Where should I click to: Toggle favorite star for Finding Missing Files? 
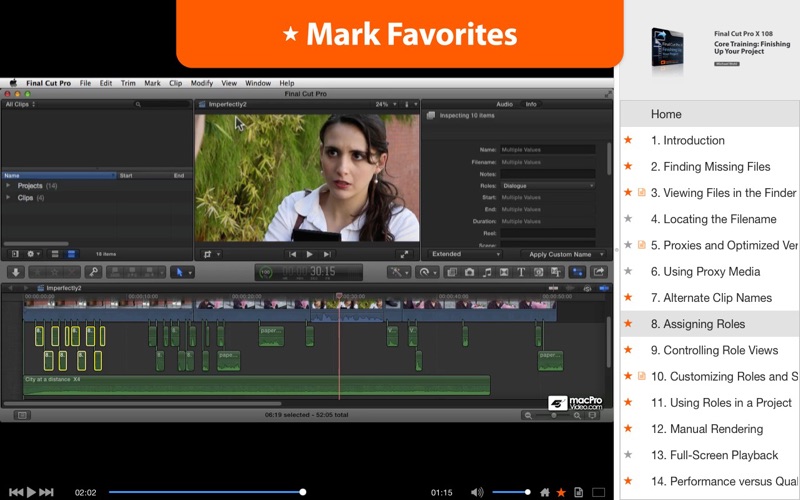(628, 166)
